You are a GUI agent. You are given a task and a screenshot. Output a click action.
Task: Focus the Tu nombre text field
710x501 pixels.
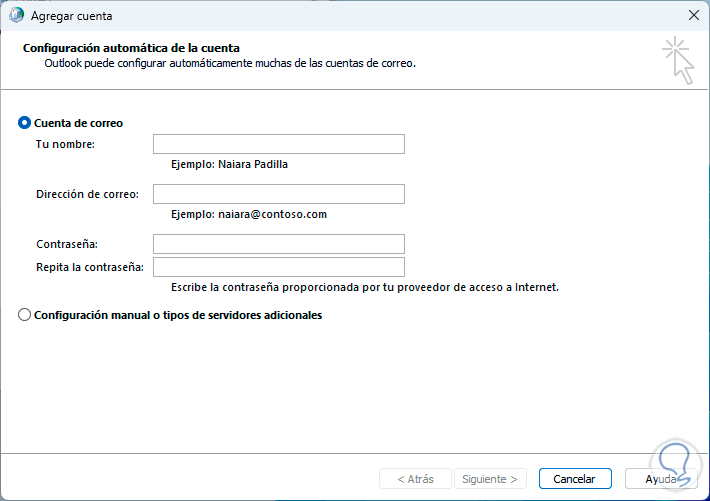(278, 144)
